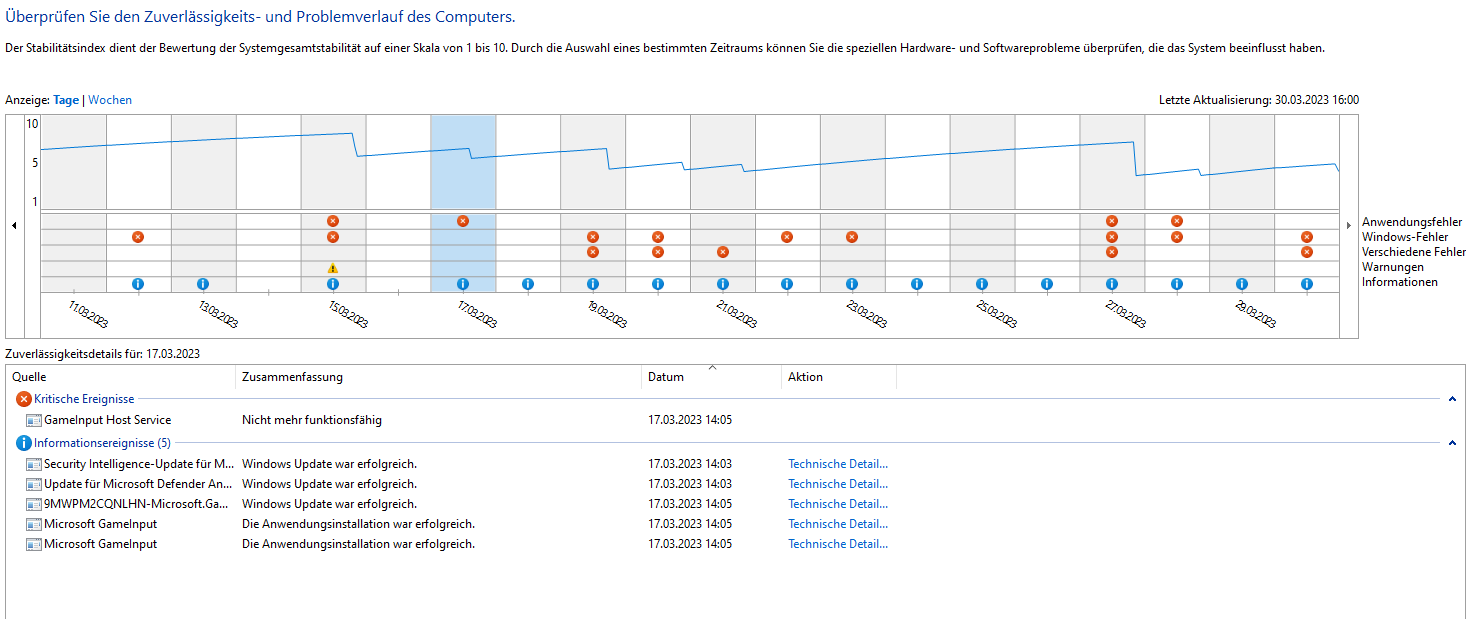The image size is (1473, 619).
Task: Select information icon on 17.03.2023
Action: pyautogui.click(x=463, y=284)
